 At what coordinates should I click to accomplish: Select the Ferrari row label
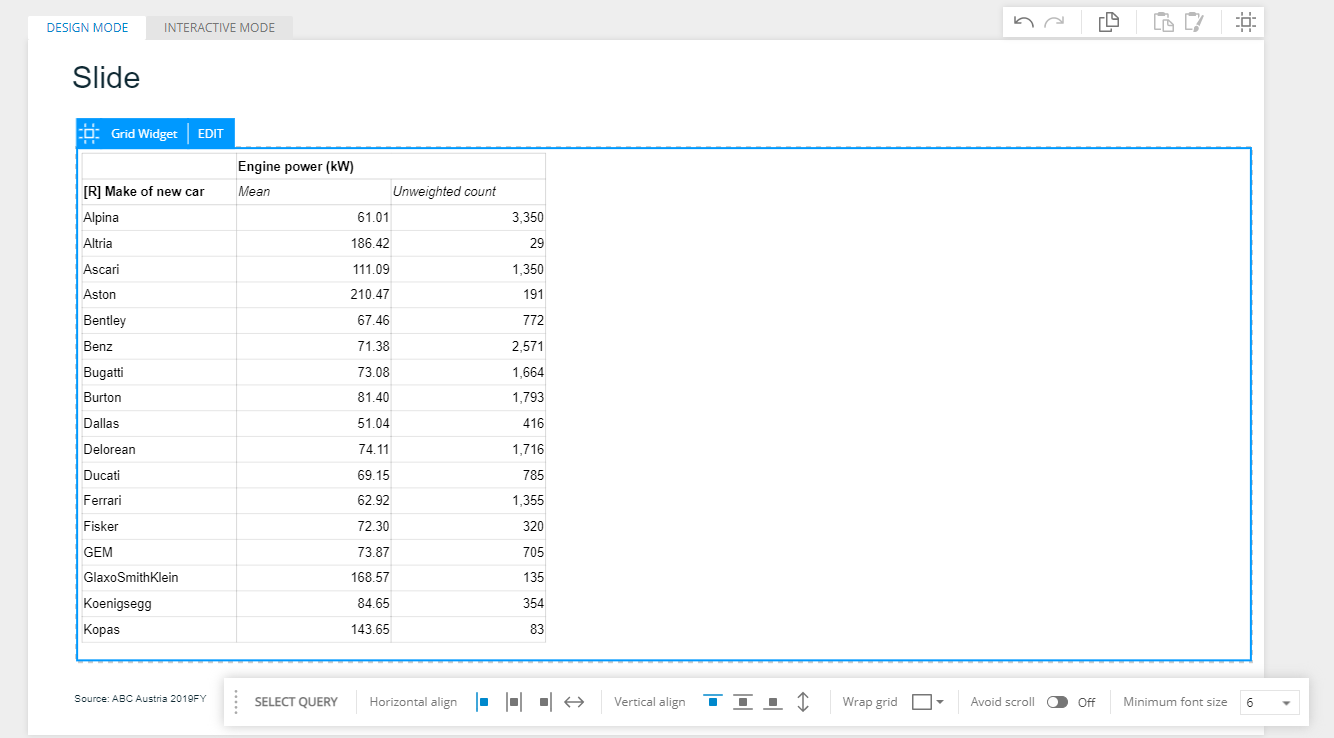tap(103, 500)
